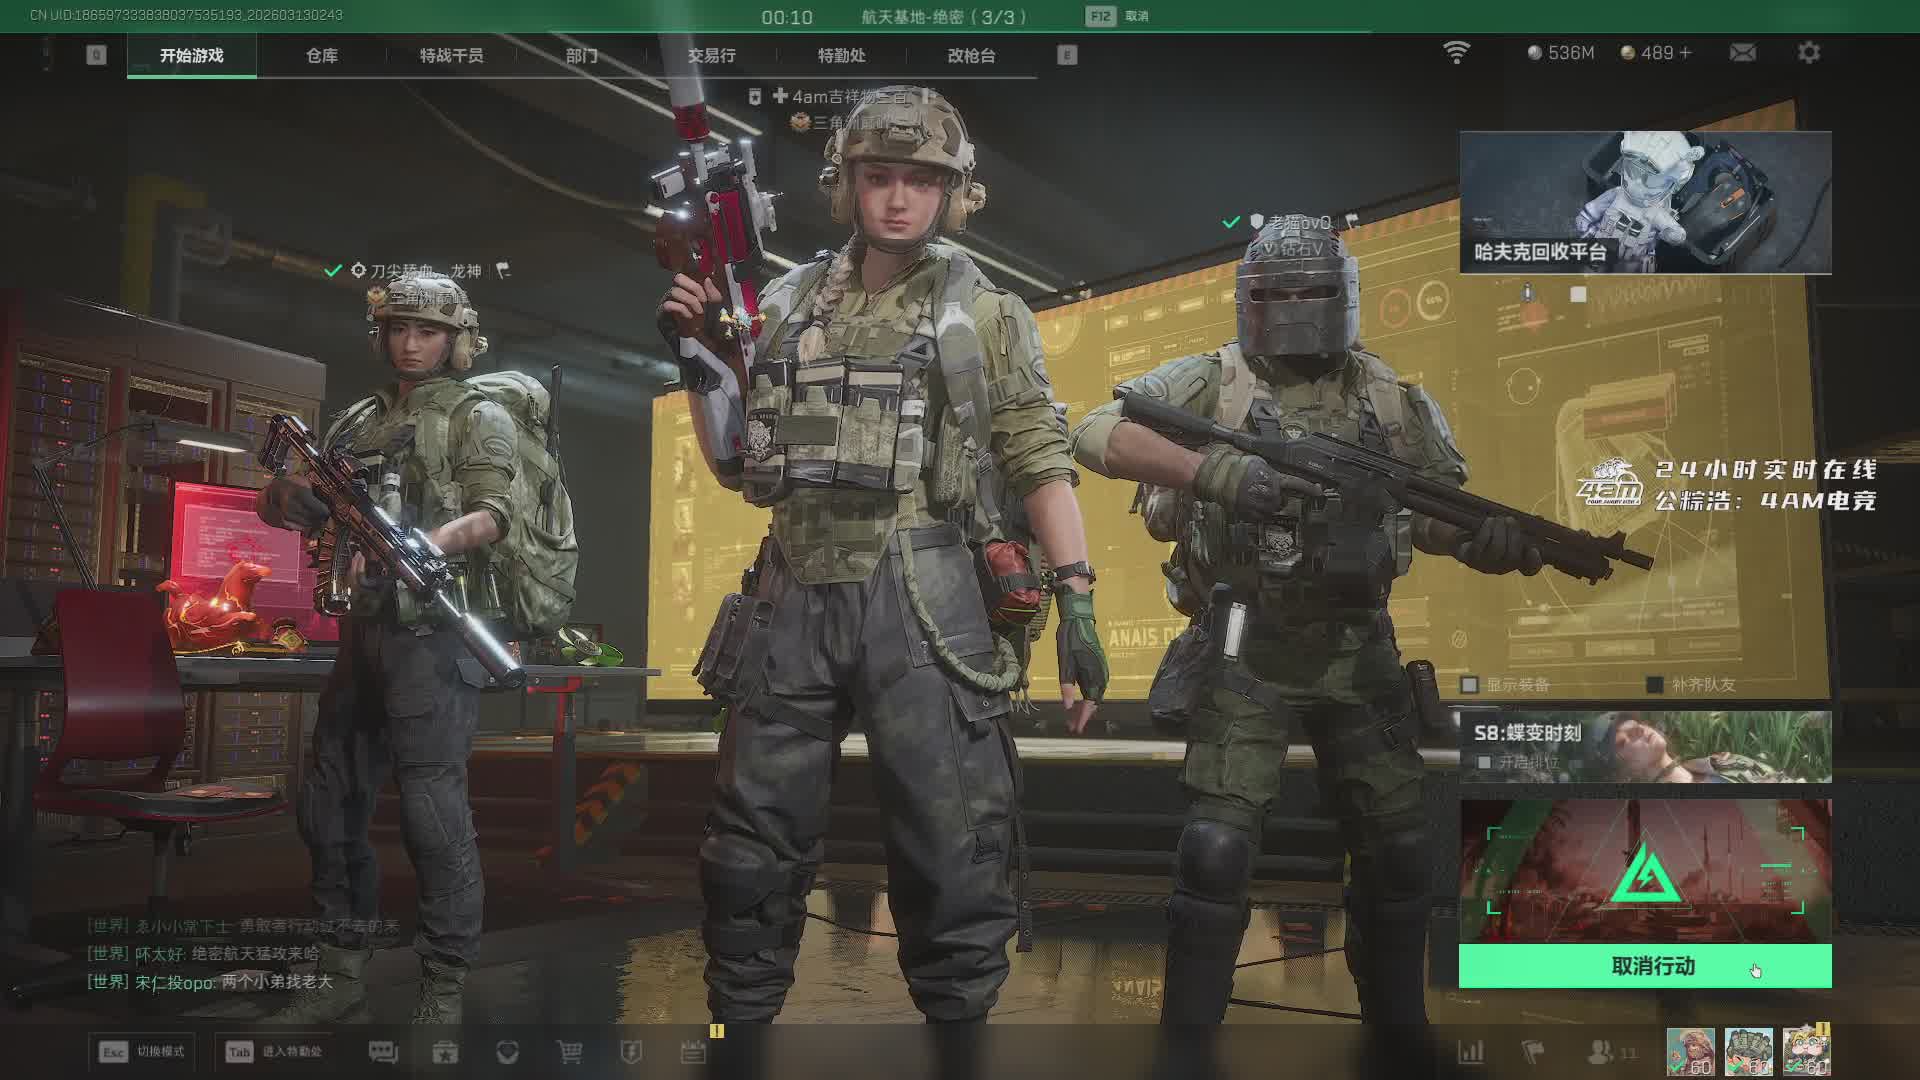Click Esc 切换模式 button
The image size is (1920, 1080).
point(141,1052)
